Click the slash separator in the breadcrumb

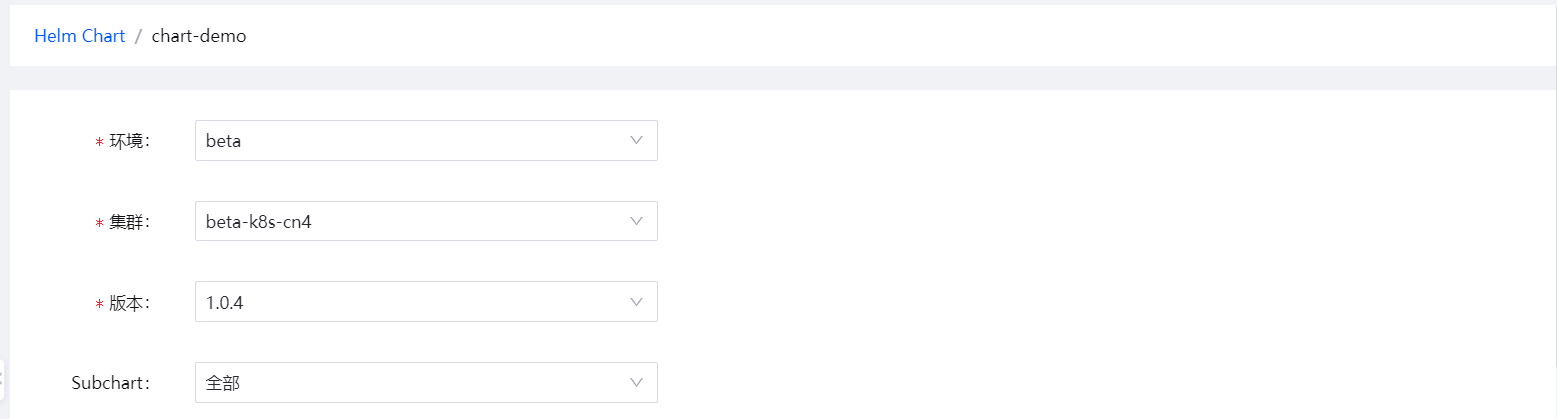pyautogui.click(x=138, y=36)
